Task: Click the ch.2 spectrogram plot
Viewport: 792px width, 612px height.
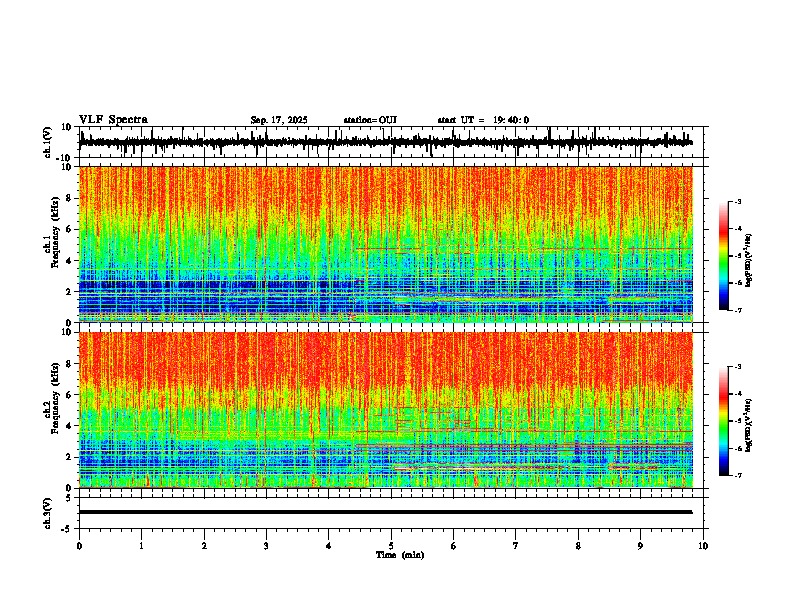Action: 386,410
